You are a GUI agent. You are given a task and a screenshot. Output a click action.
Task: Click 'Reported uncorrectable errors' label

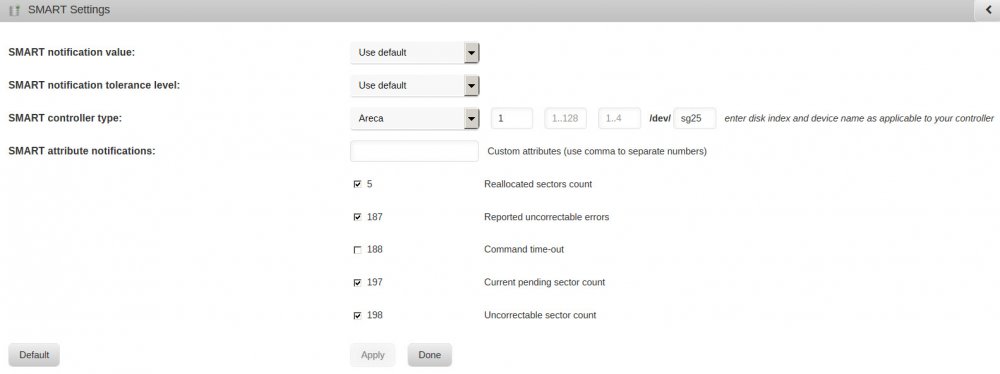coord(547,217)
